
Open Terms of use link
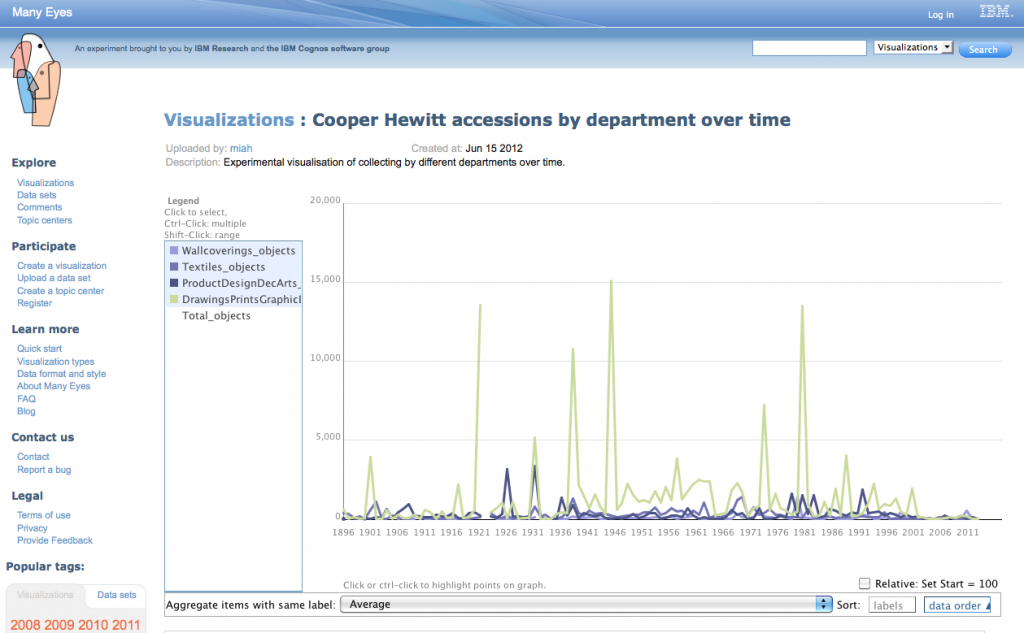click(43, 515)
